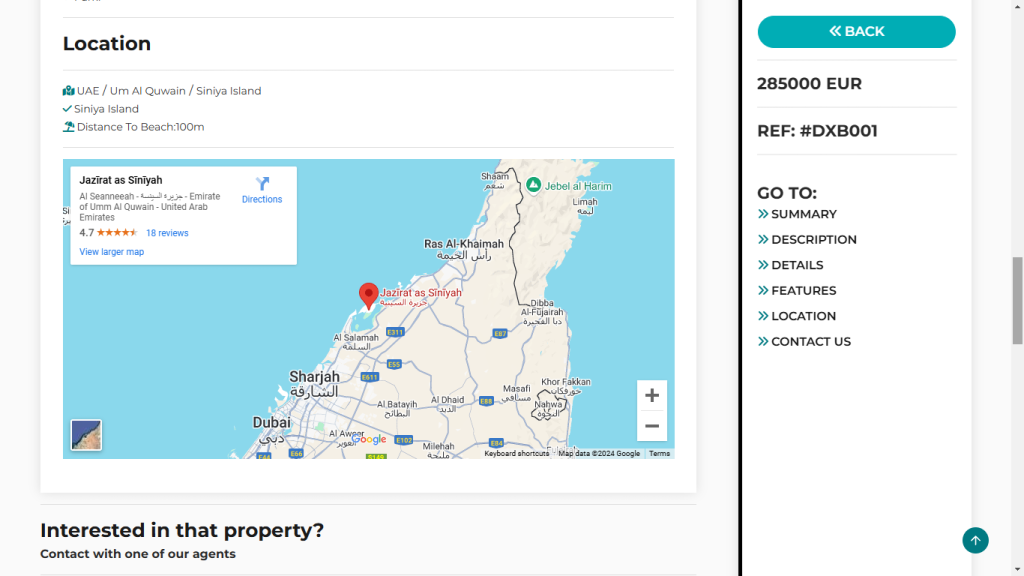The height and width of the screenshot is (576, 1024).
Task: Click the red map pin marker
Action: [368, 295]
